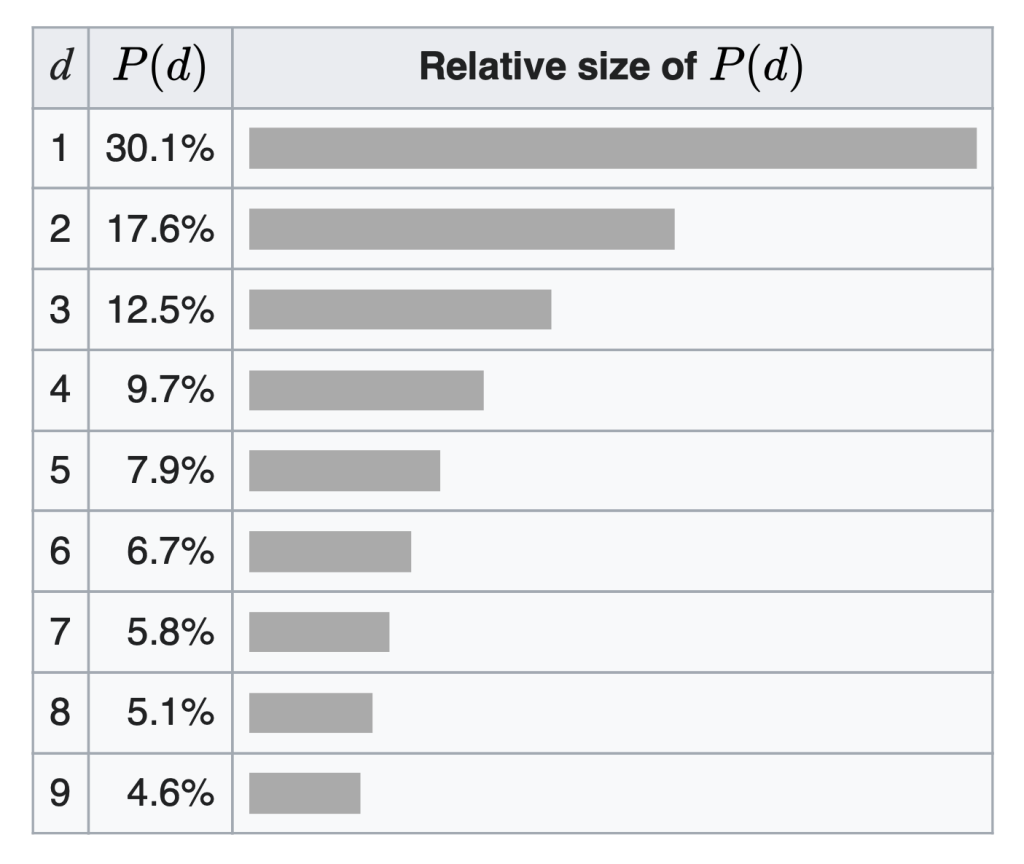Viewport: 1024px width, 864px height.
Task: Click the "P(d)" column header
Action: [x=160, y=67]
